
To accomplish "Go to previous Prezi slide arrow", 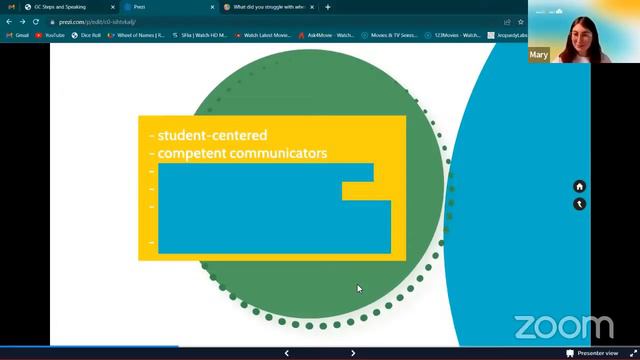I will tap(287, 353).
